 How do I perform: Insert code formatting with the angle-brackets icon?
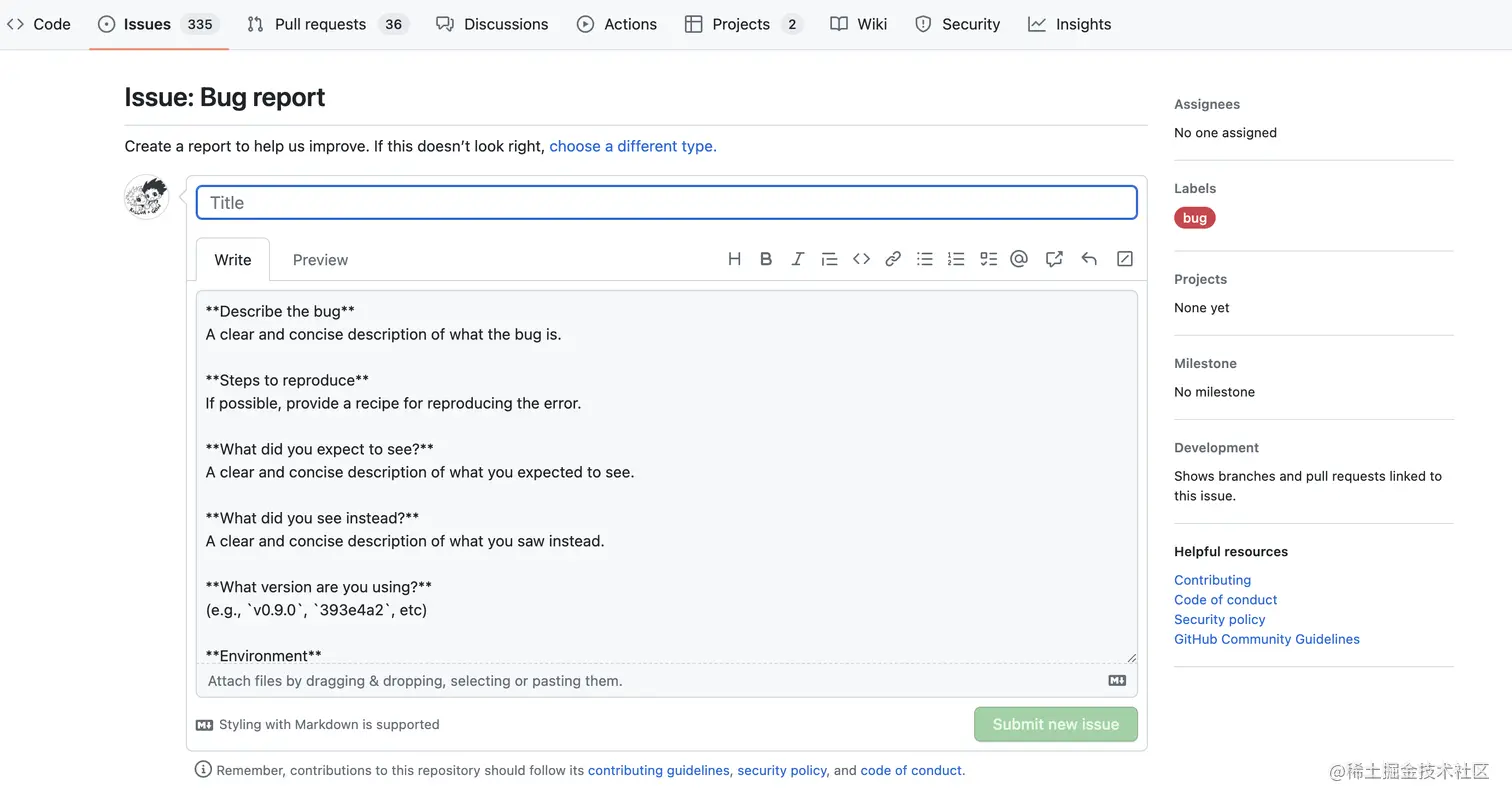pyautogui.click(x=861, y=259)
